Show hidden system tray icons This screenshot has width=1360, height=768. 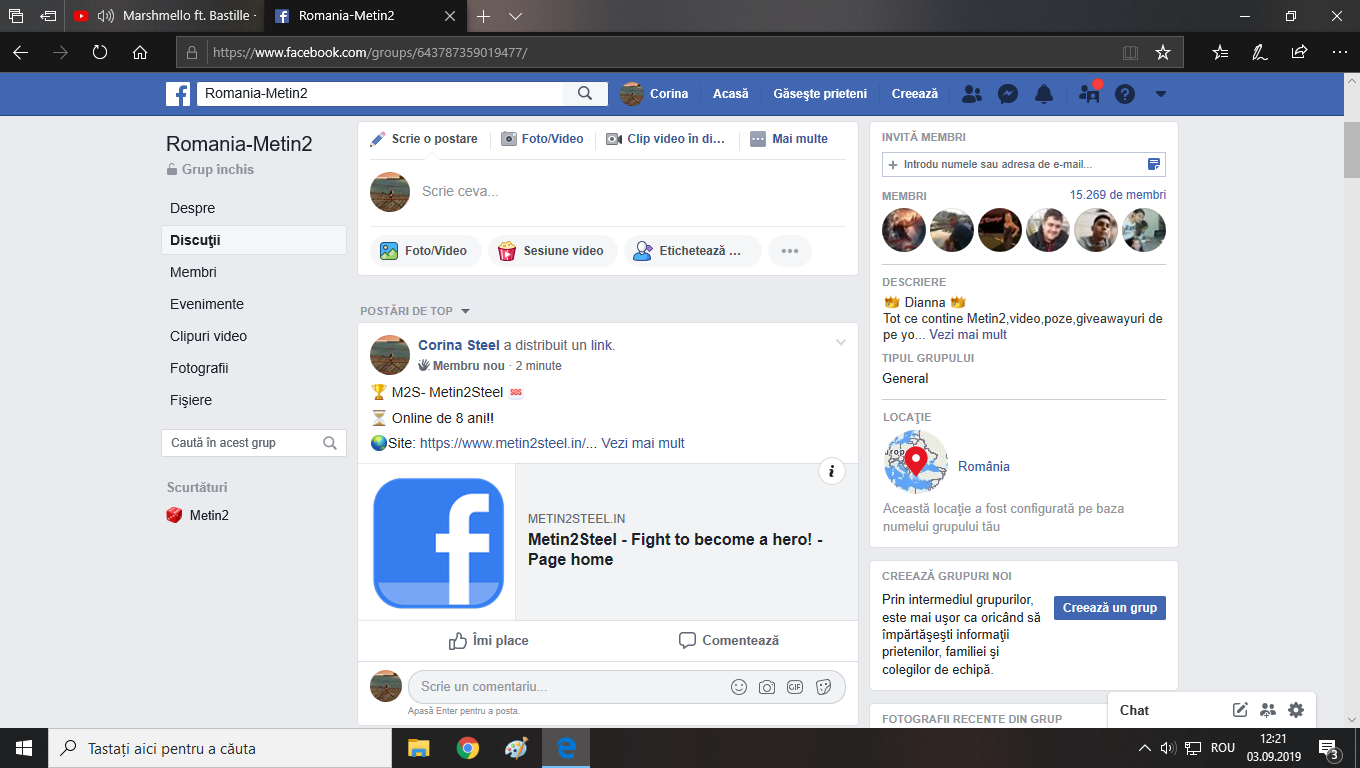(1145, 748)
